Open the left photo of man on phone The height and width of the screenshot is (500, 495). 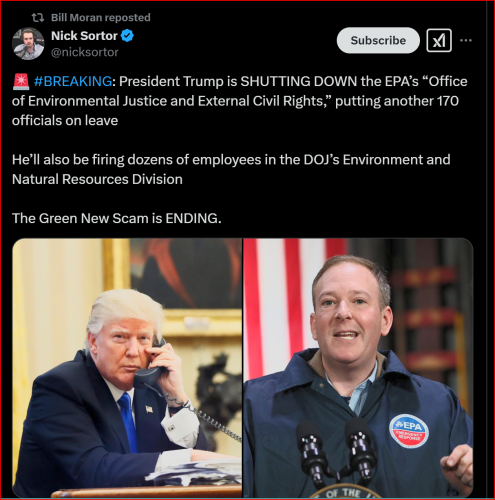point(127,368)
